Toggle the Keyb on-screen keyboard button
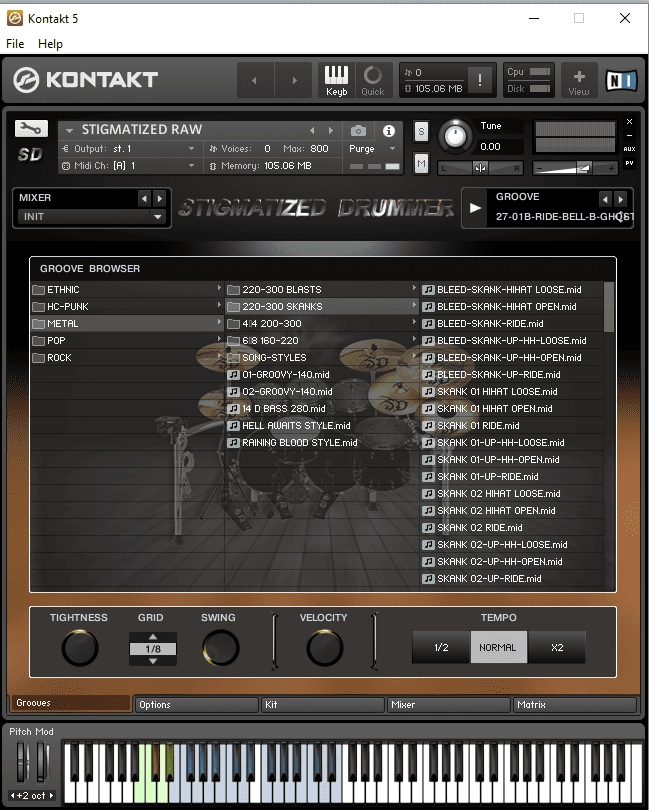Image resolution: width=649 pixels, height=810 pixels. pyautogui.click(x=336, y=80)
